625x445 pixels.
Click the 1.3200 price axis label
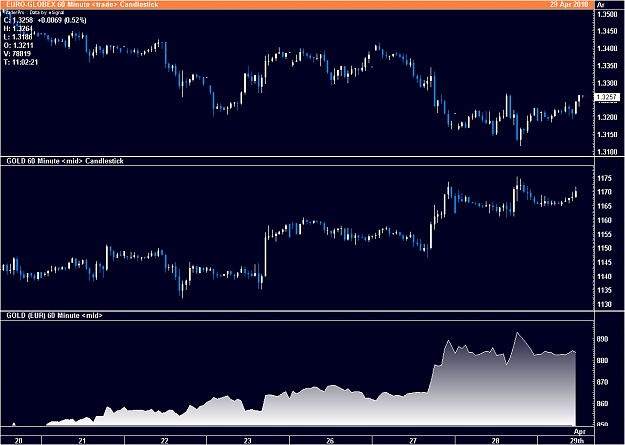pyautogui.click(x=607, y=118)
